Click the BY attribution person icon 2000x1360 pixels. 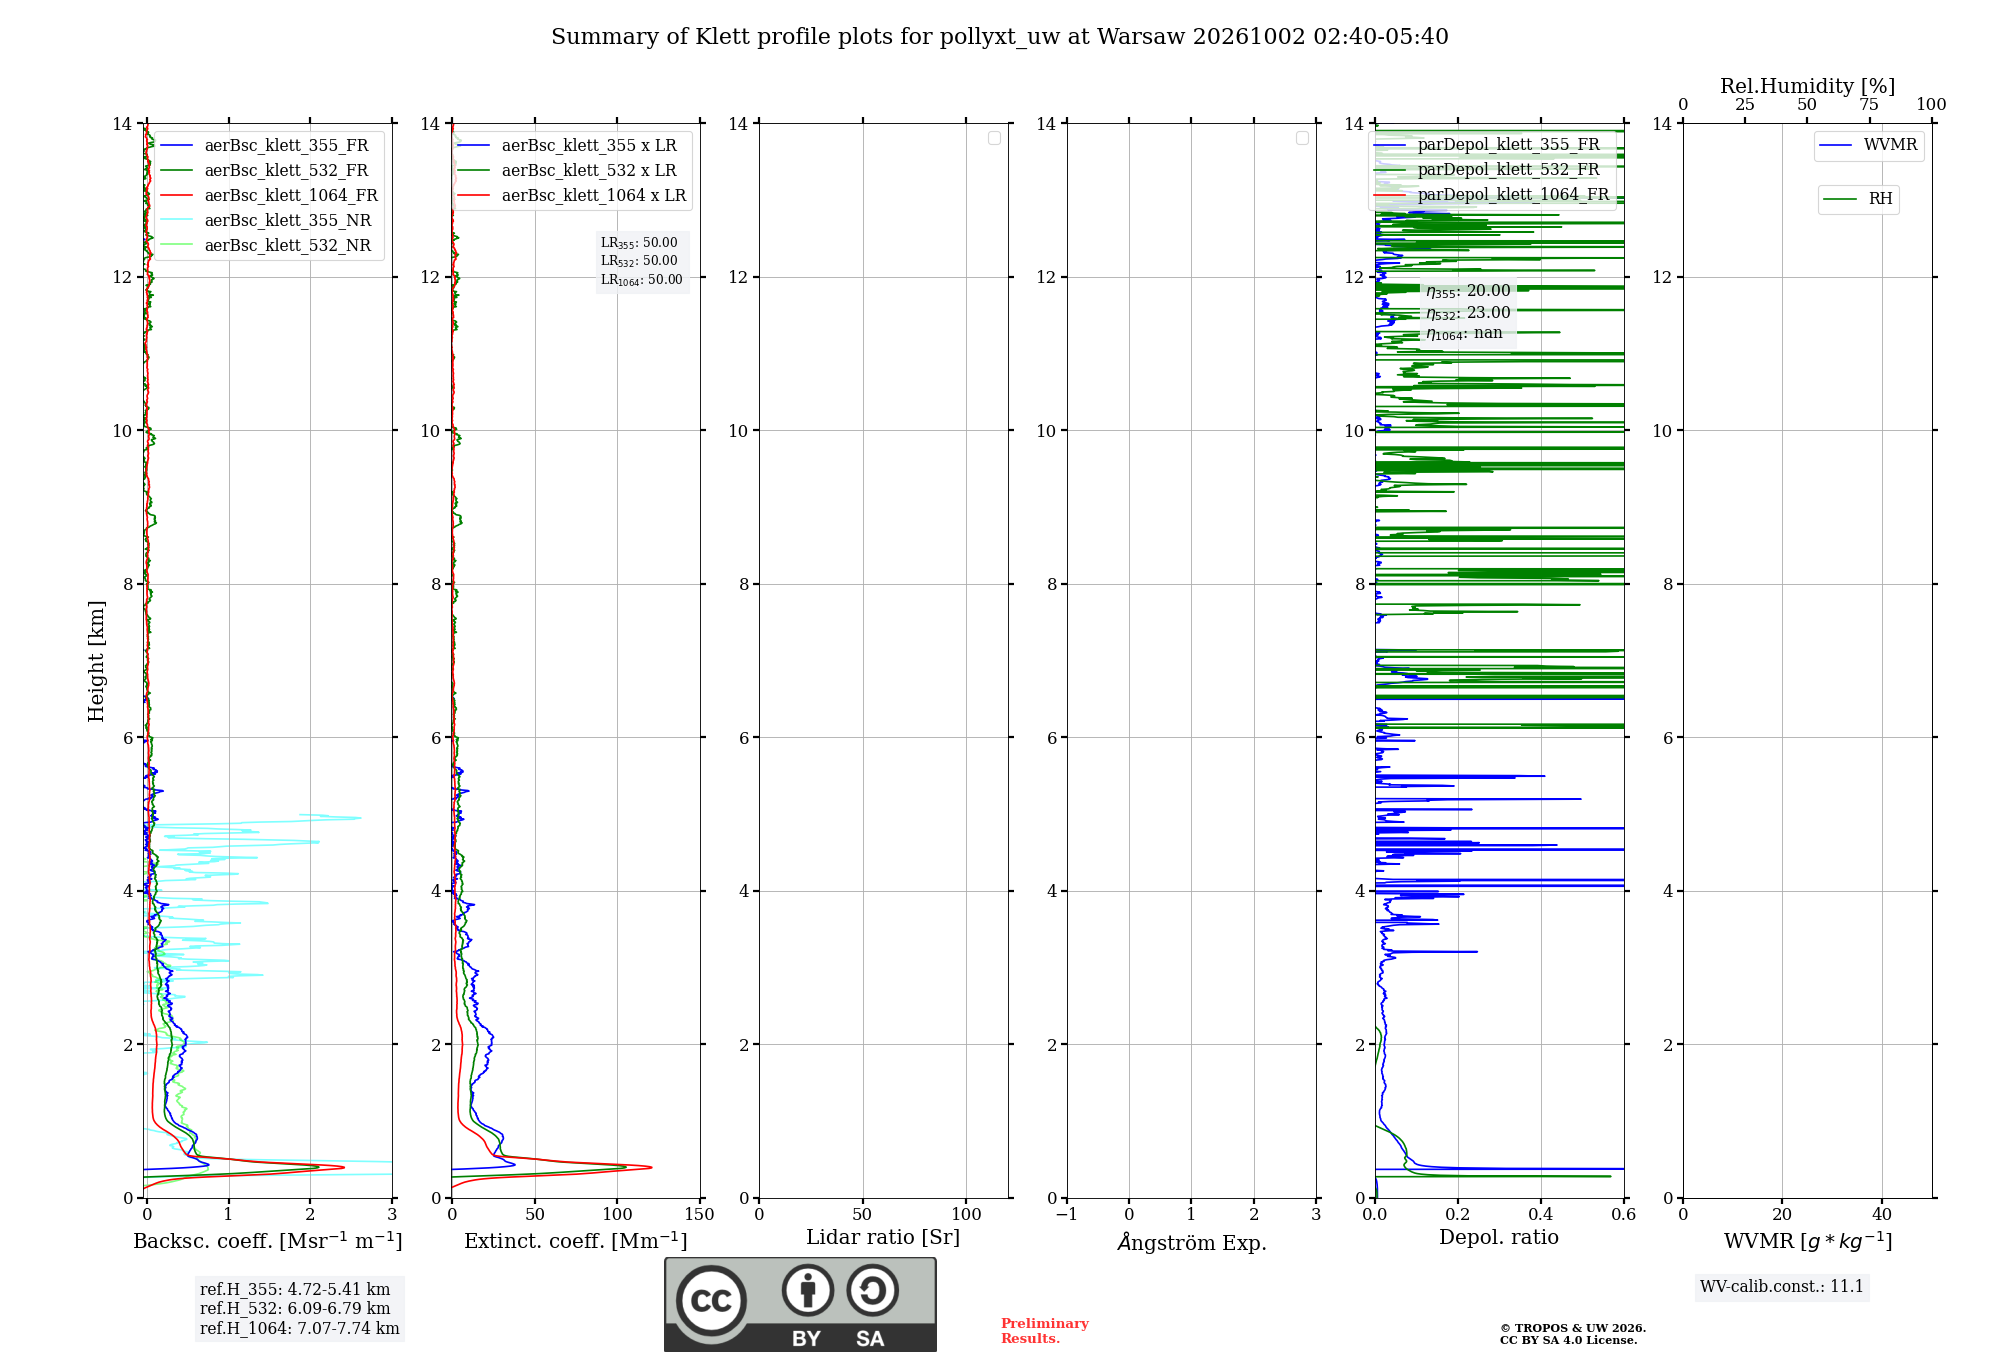point(808,1290)
